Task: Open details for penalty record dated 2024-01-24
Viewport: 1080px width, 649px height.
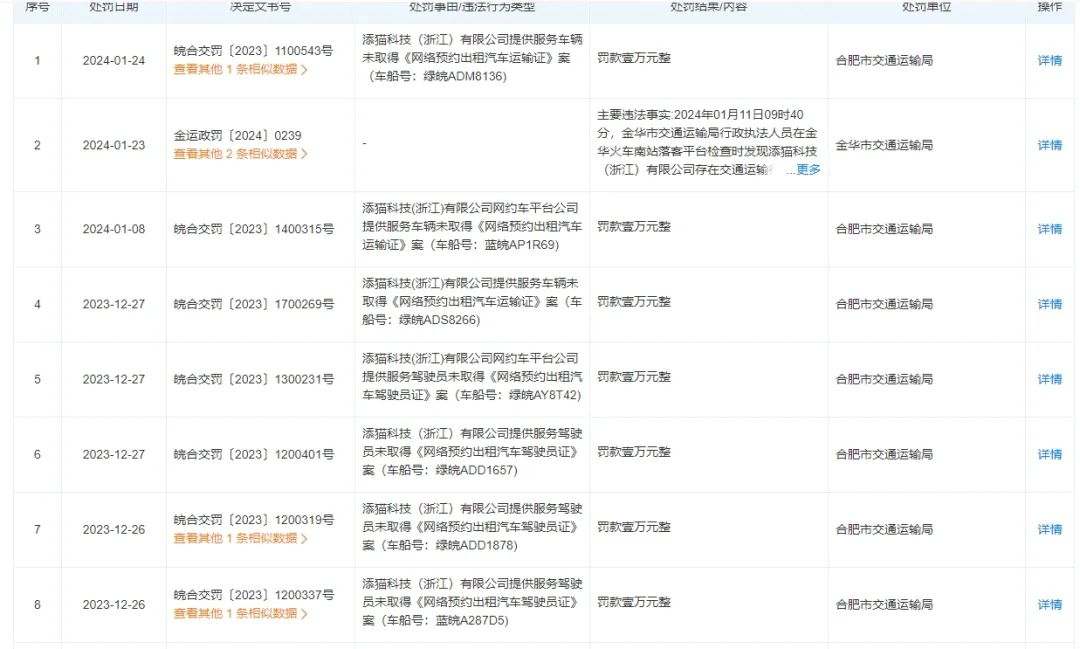Action: 1048,60
